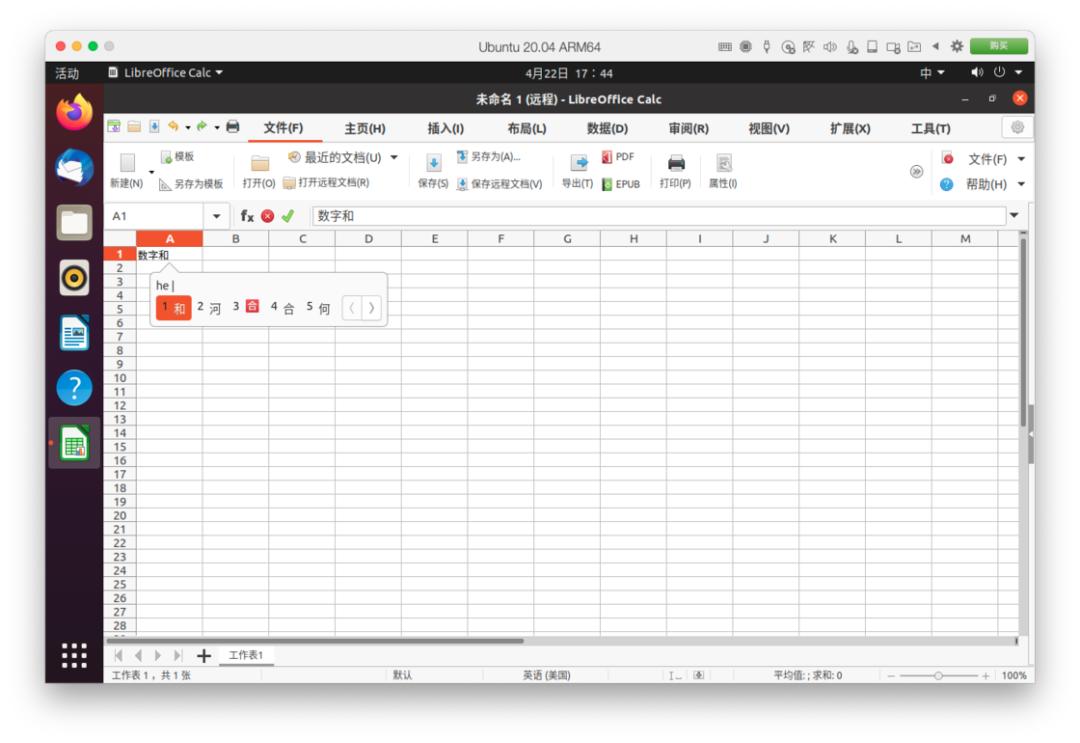Open LibreOffice Writer from the dock
This screenshot has width=1080, height=743.
(x=74, y=333)
